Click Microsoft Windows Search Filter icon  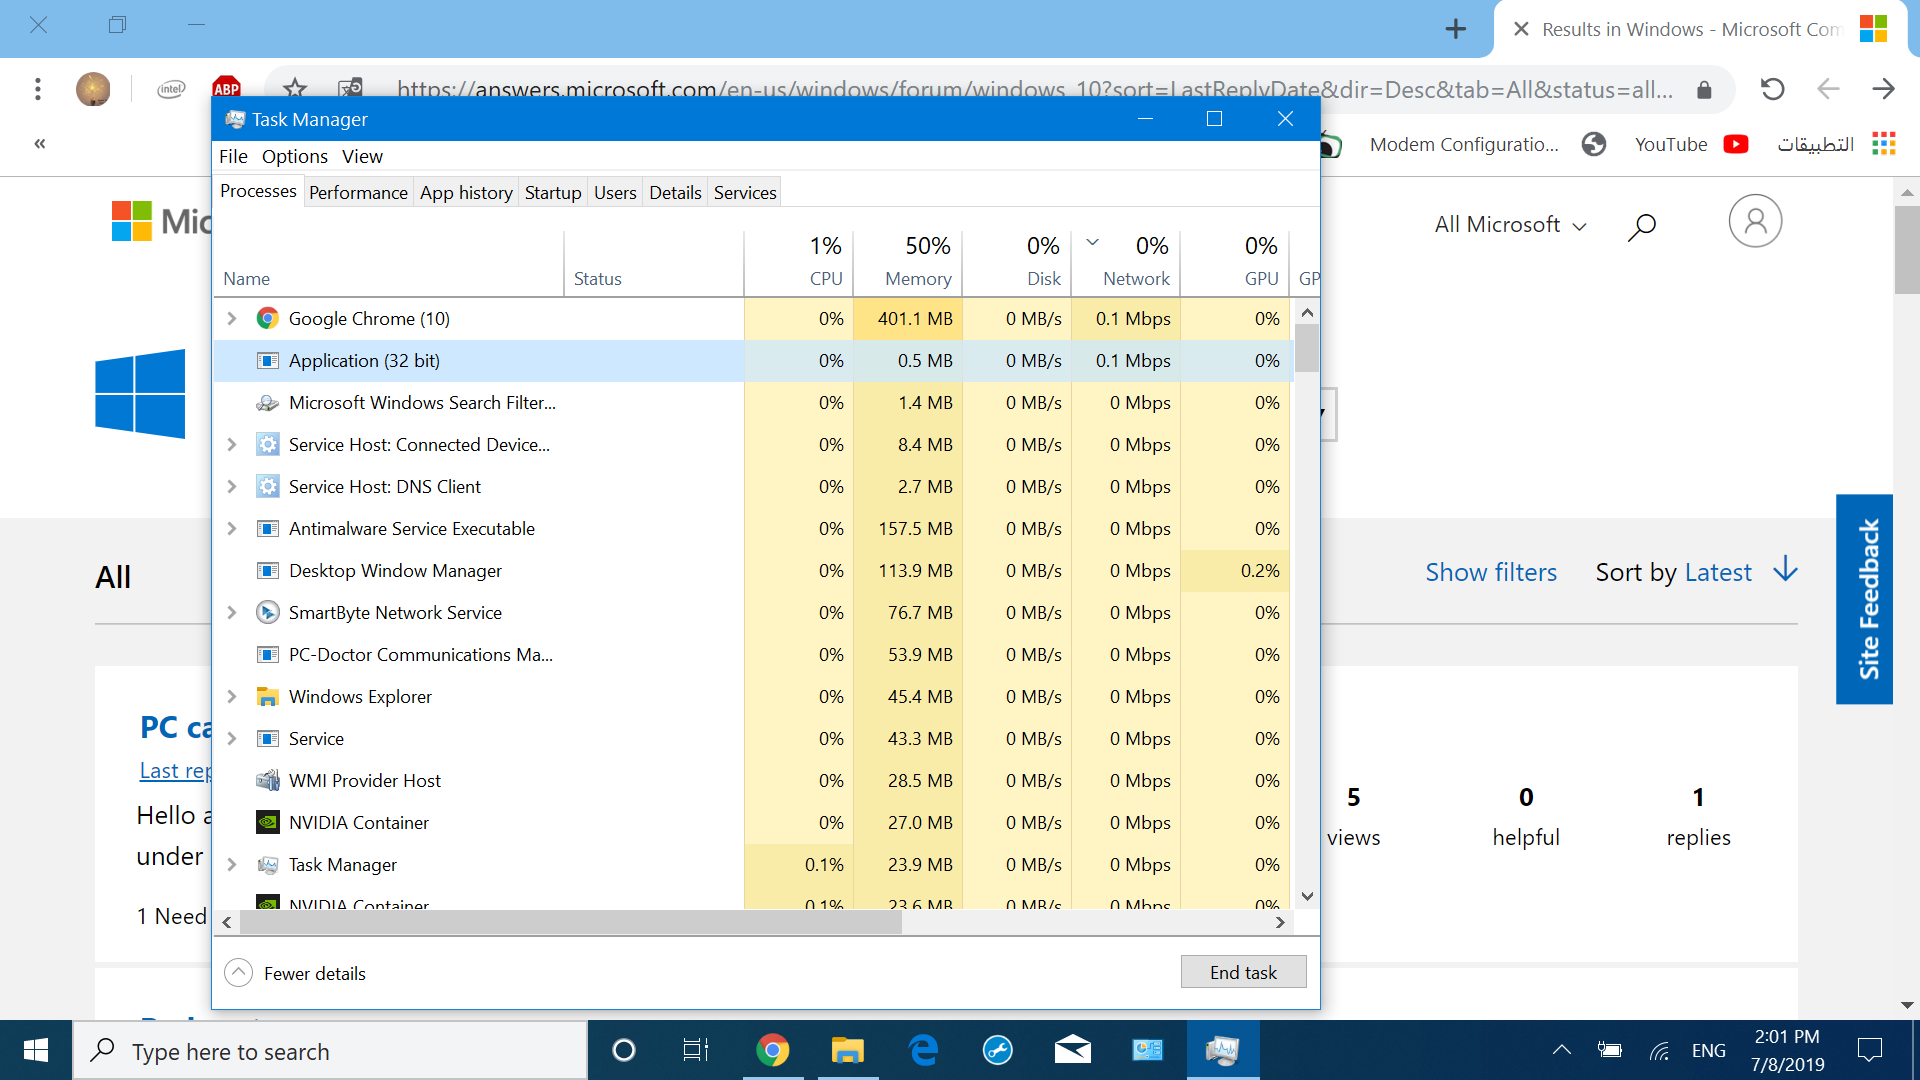click(x=267, y=402)
